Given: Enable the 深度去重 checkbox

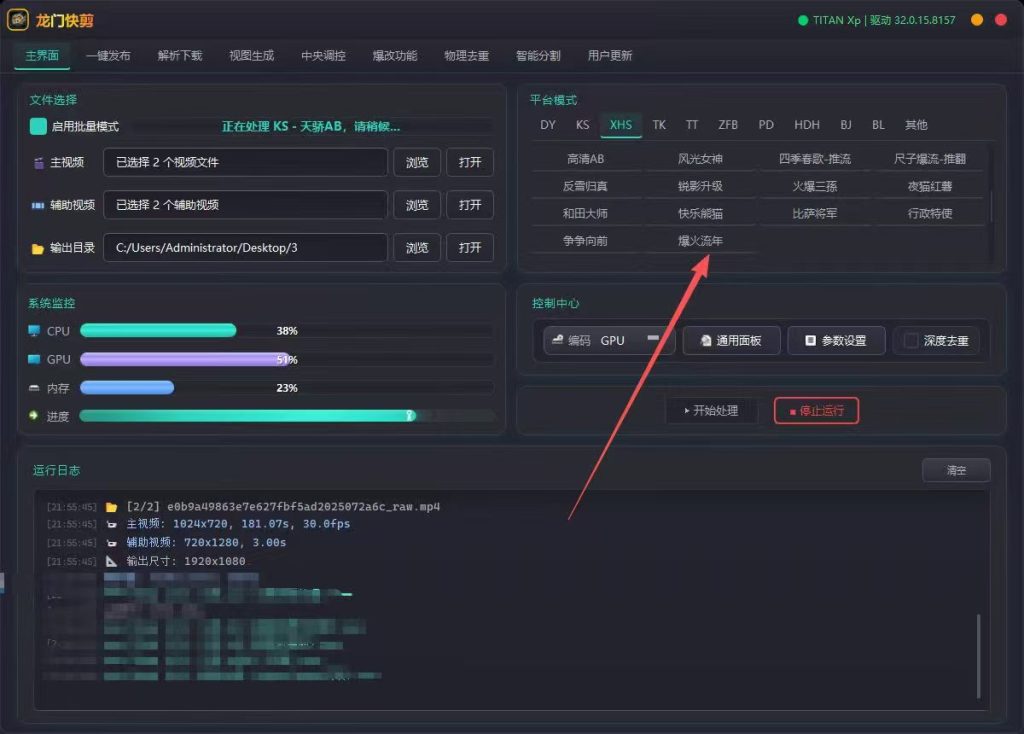Looking at the screenshot, I should click(911, 341).
